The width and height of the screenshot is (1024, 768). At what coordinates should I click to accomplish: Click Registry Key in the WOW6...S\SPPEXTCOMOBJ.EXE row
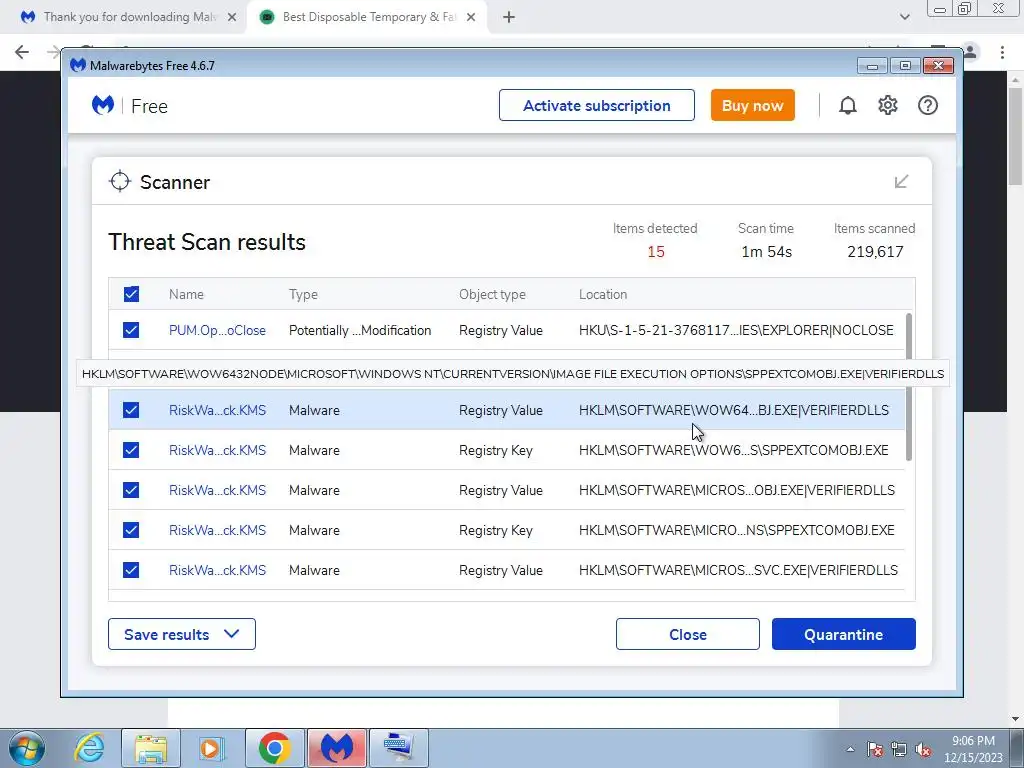coord(496,451)
